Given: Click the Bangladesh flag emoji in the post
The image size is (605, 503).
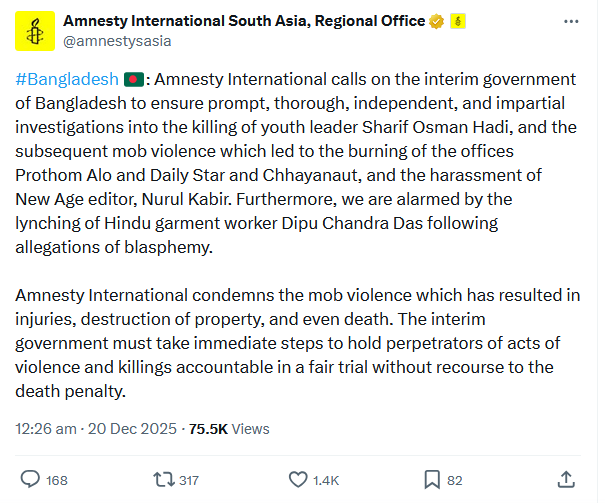Looking at the screenshot, I should [135, 79].
